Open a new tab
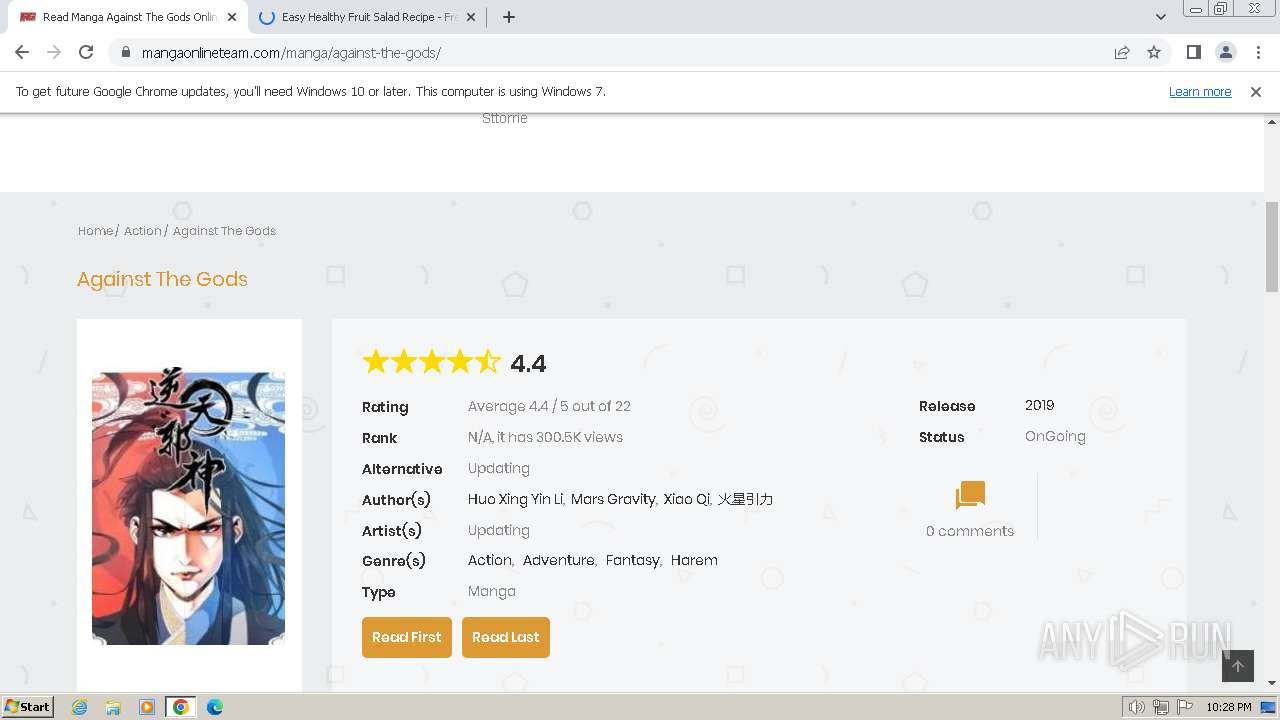This screenshot has height=720, width=1280. point(509,17)
